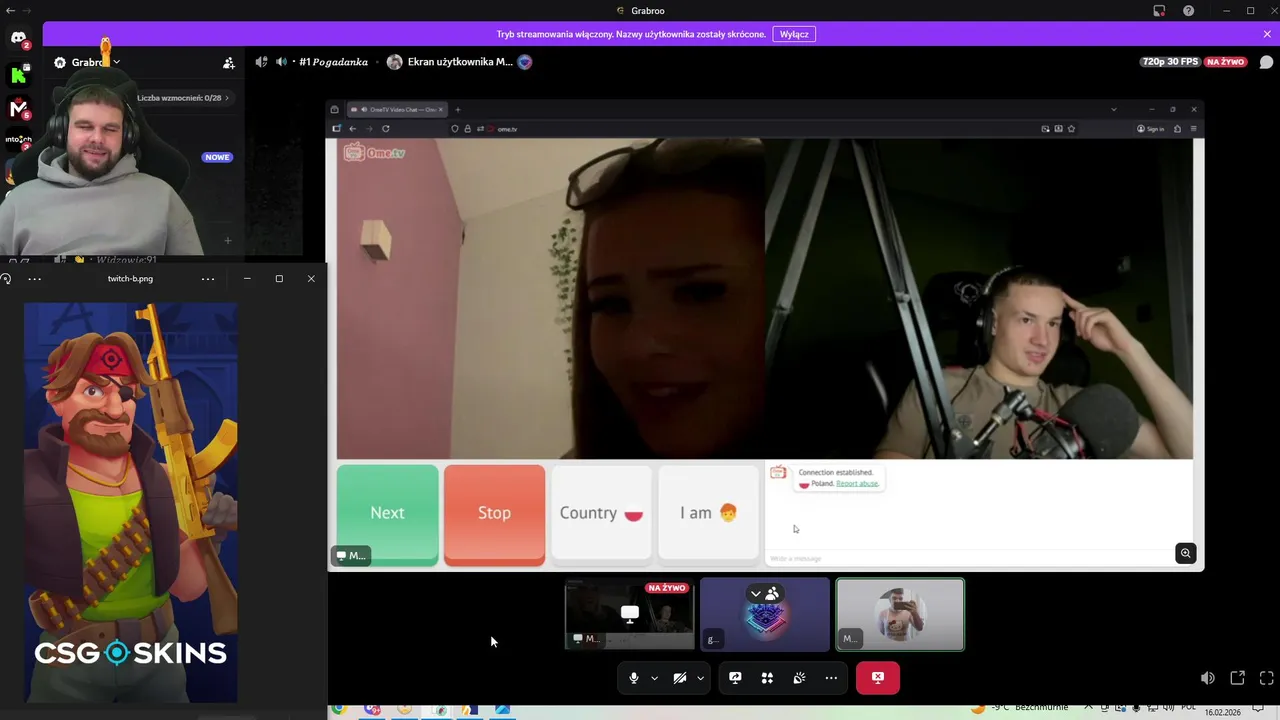The image size is (1280, 720).
Task: Click the Stop button on OmeTV
Action: pyautogui.click(x=494, y=514)
